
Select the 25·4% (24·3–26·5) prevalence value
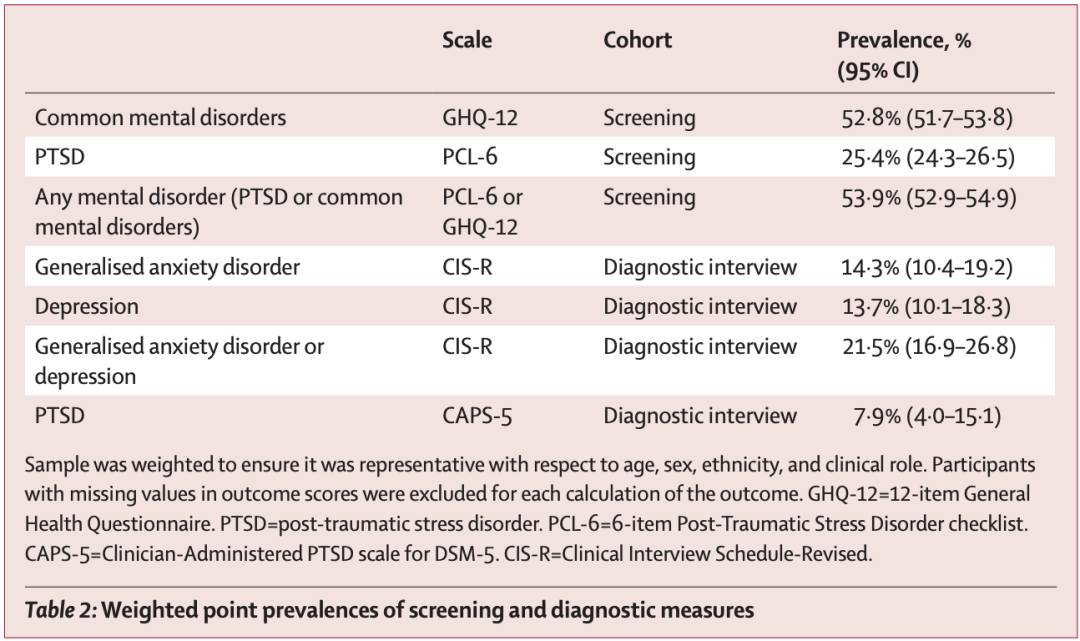pyautogui.click(x=927, y=157)
